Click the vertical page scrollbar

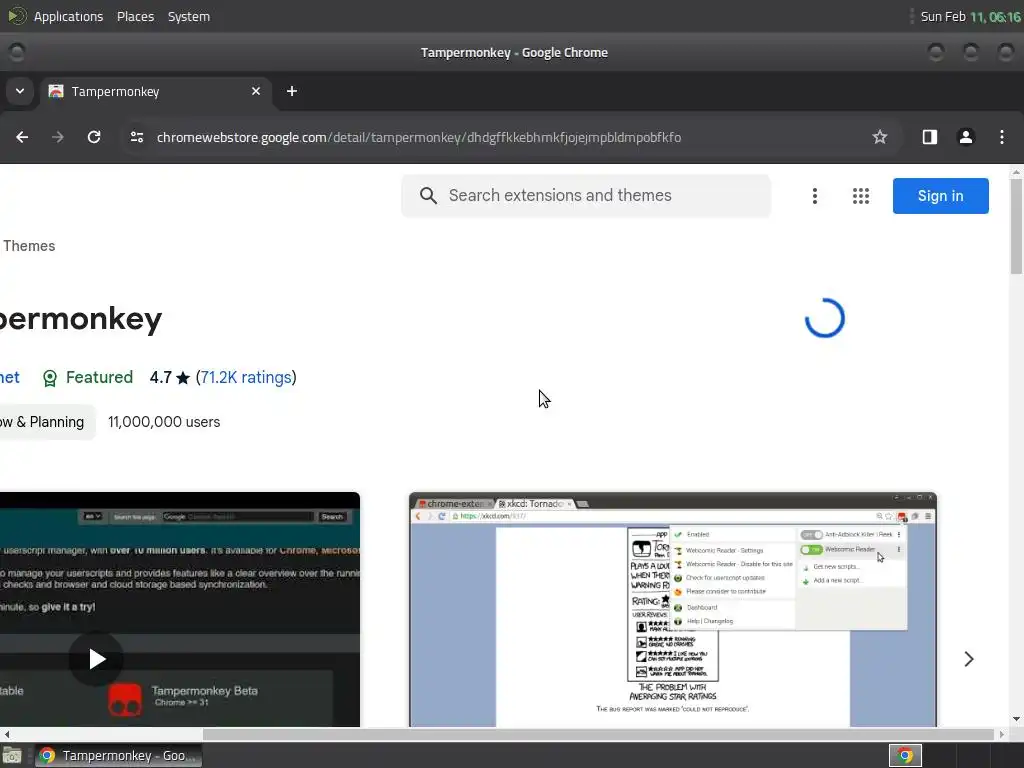click(x=1016, y=227)
